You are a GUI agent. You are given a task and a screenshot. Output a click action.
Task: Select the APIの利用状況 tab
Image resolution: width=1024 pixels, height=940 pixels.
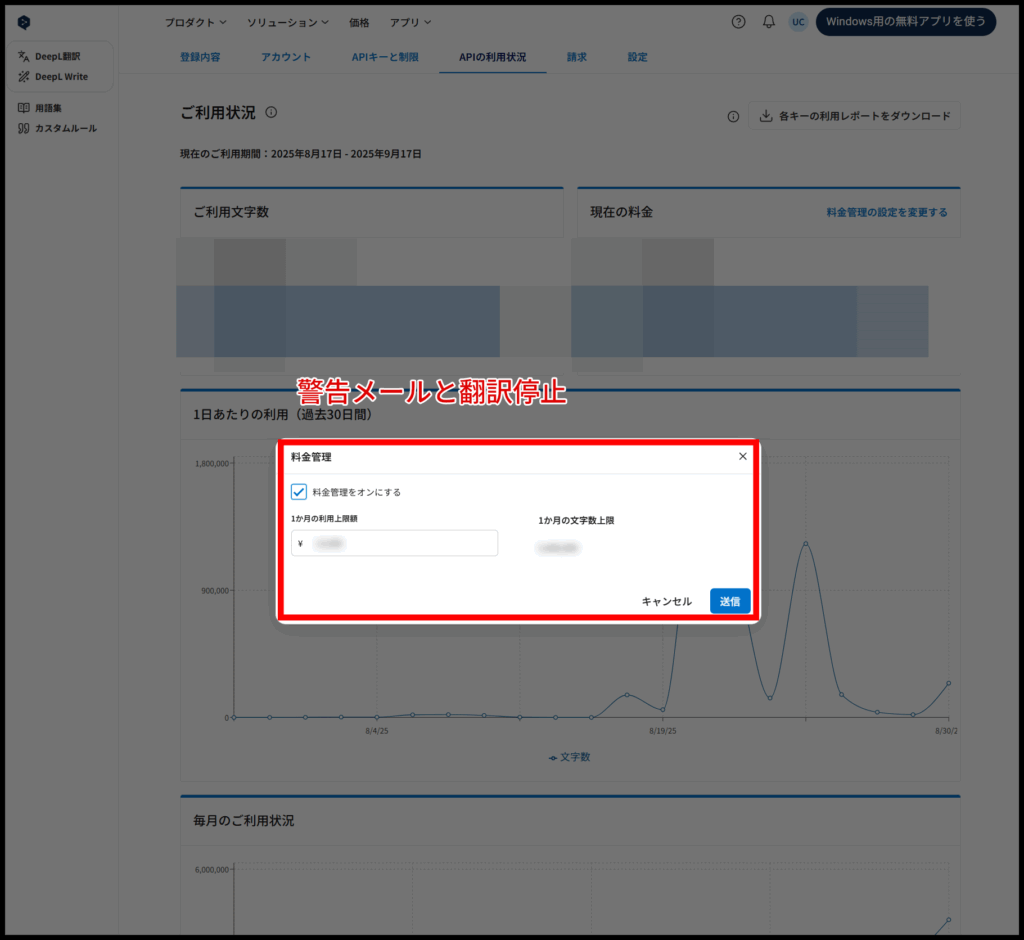[x=492, y=57]
